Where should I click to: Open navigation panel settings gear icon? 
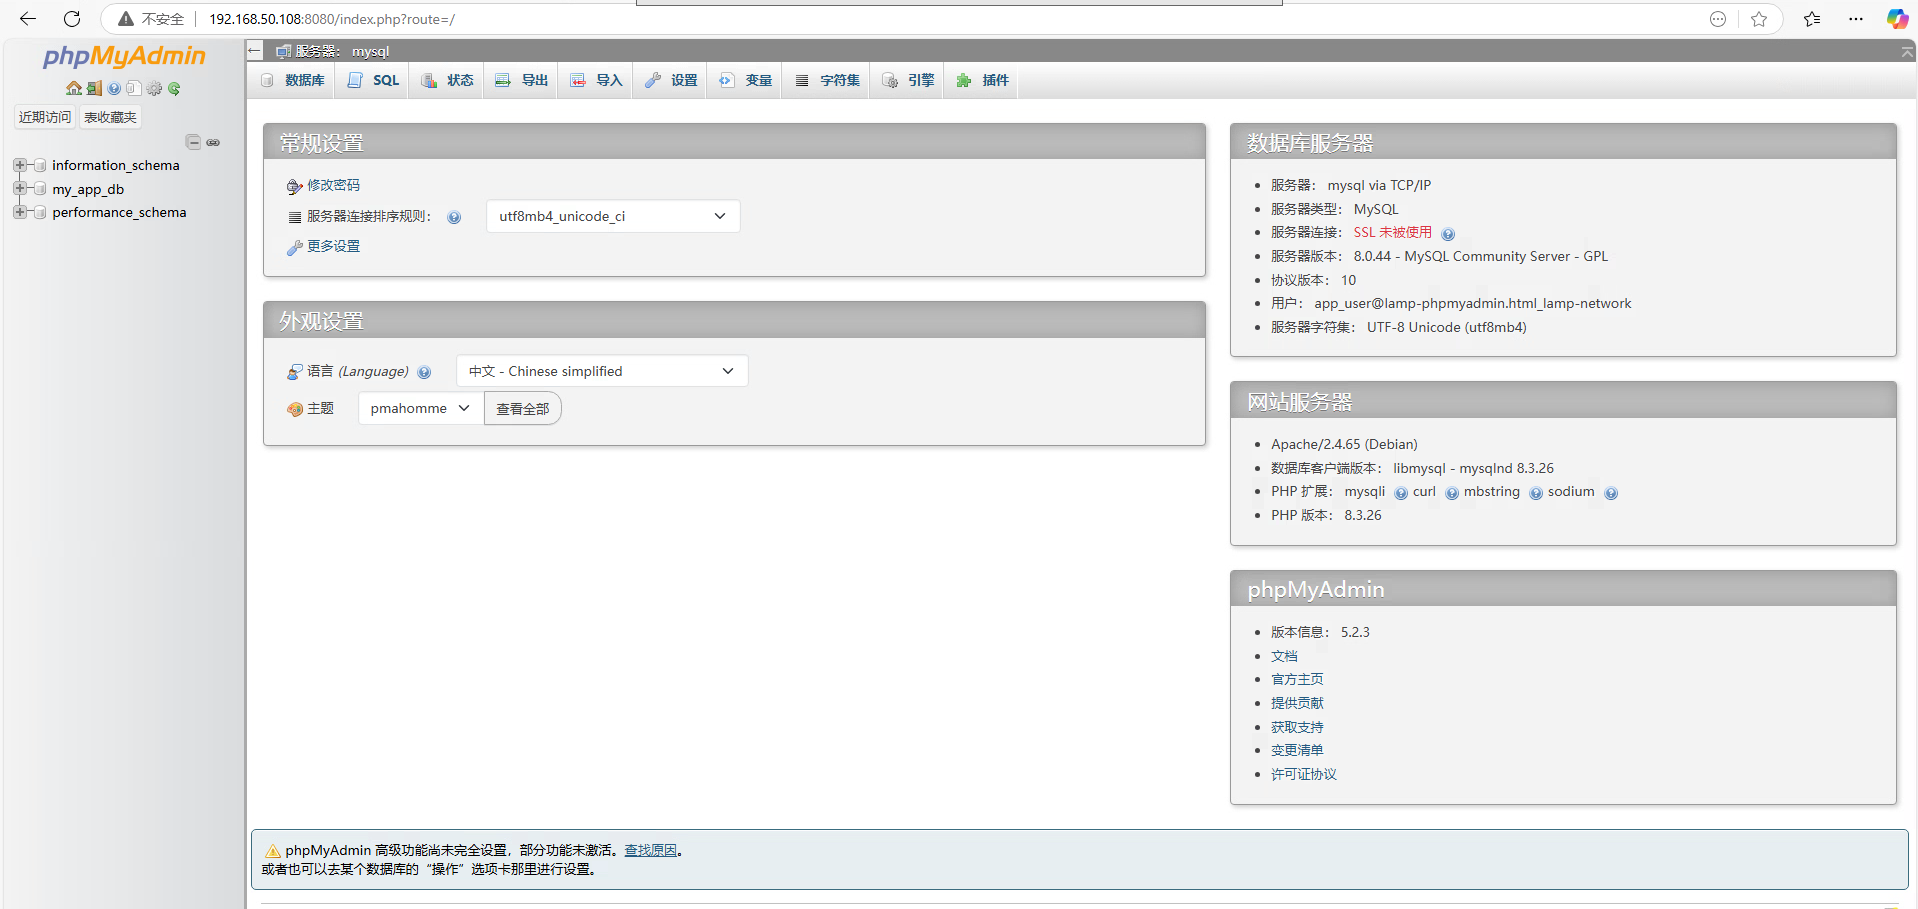(154, 88)
